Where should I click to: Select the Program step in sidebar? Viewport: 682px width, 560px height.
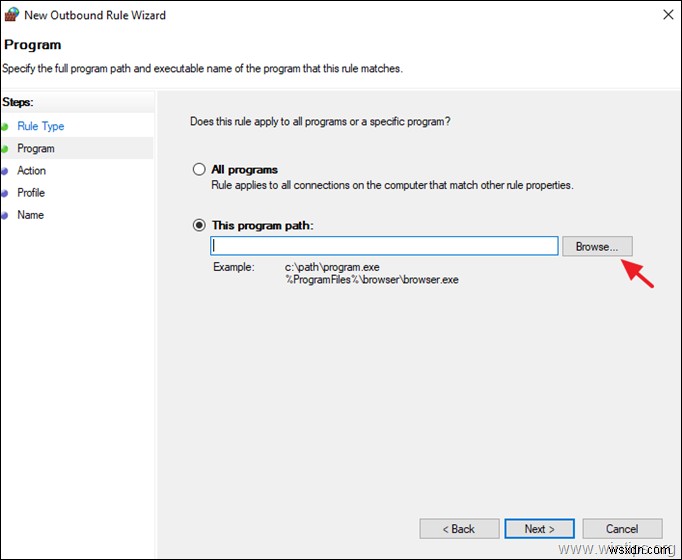(x=36, y=148)
